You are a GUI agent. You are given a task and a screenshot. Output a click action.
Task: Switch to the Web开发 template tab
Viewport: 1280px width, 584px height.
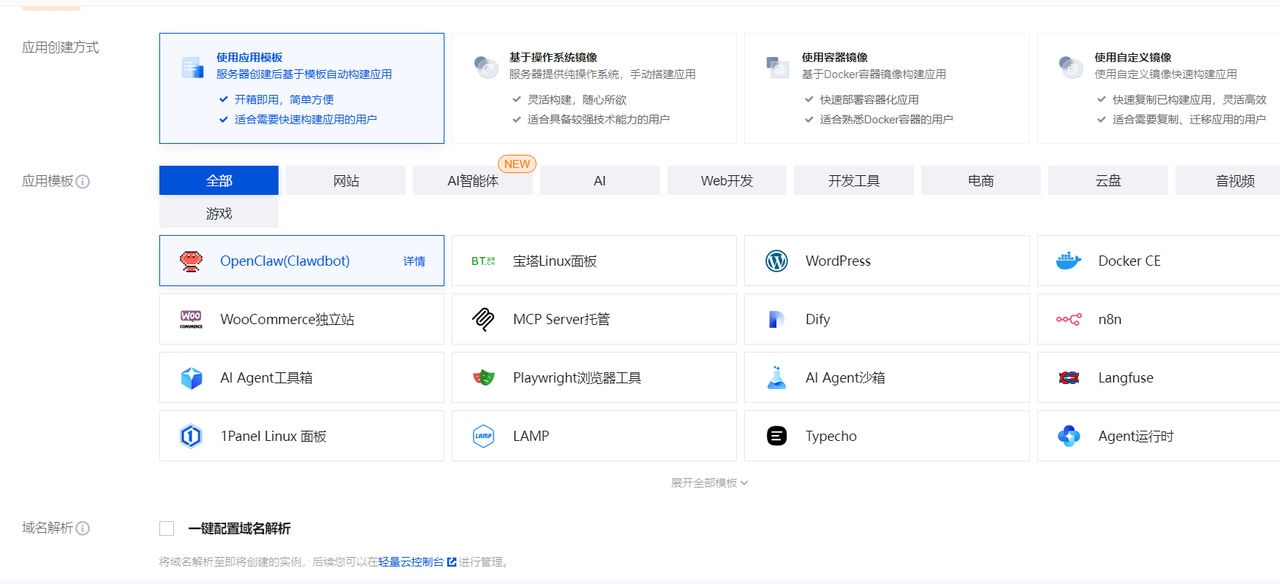727,181
